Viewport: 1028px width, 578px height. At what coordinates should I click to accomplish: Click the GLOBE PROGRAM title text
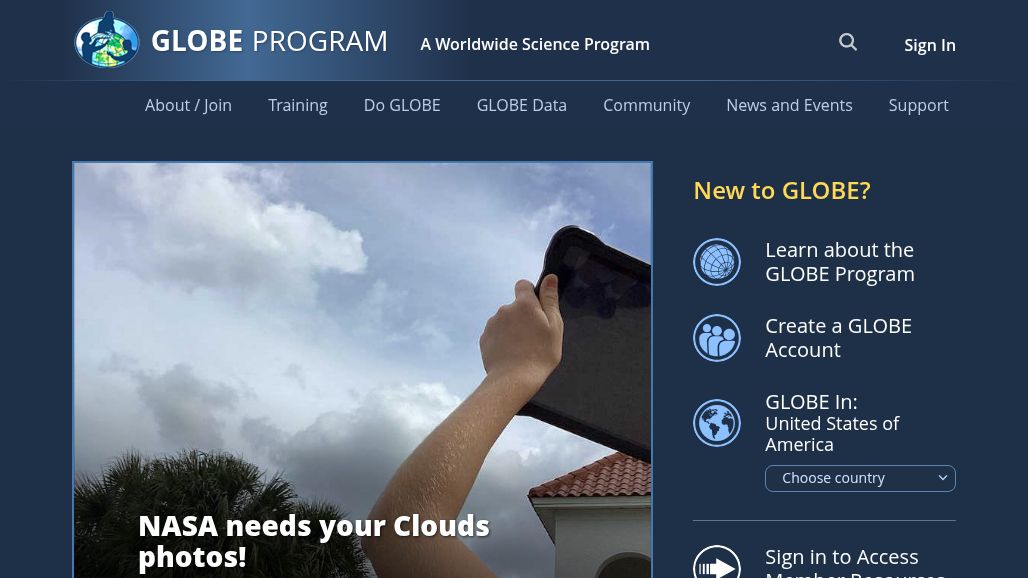point(269,41)
